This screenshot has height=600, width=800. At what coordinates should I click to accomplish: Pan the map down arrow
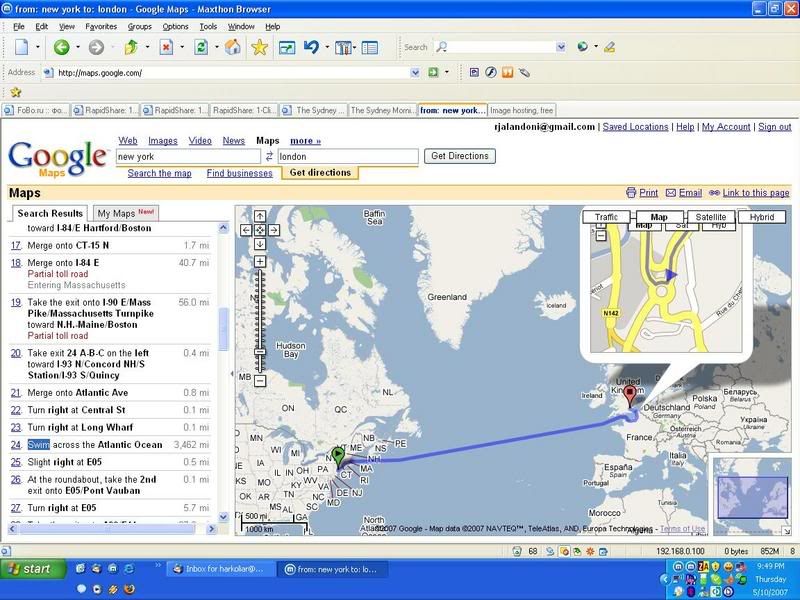click(x=260, y=244)
